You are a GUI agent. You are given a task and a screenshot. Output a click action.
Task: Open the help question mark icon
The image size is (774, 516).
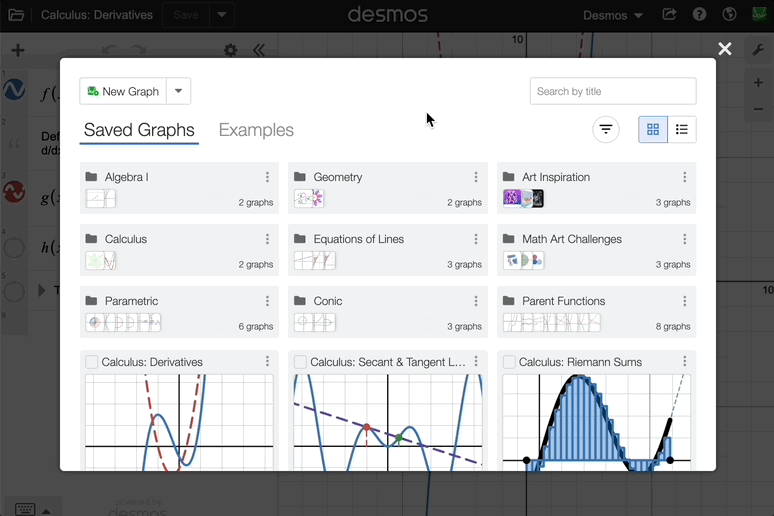pyautogui.click(x=699, y=15)
